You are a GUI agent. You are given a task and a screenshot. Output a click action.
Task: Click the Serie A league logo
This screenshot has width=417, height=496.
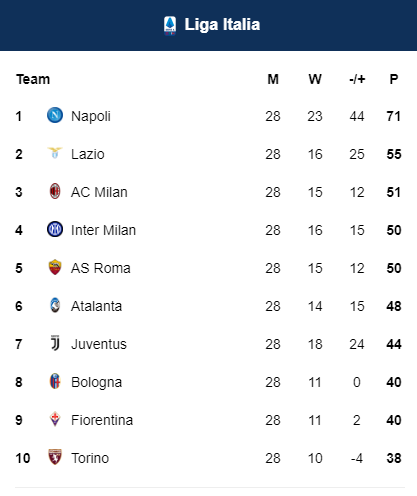[x=170, y=25]
